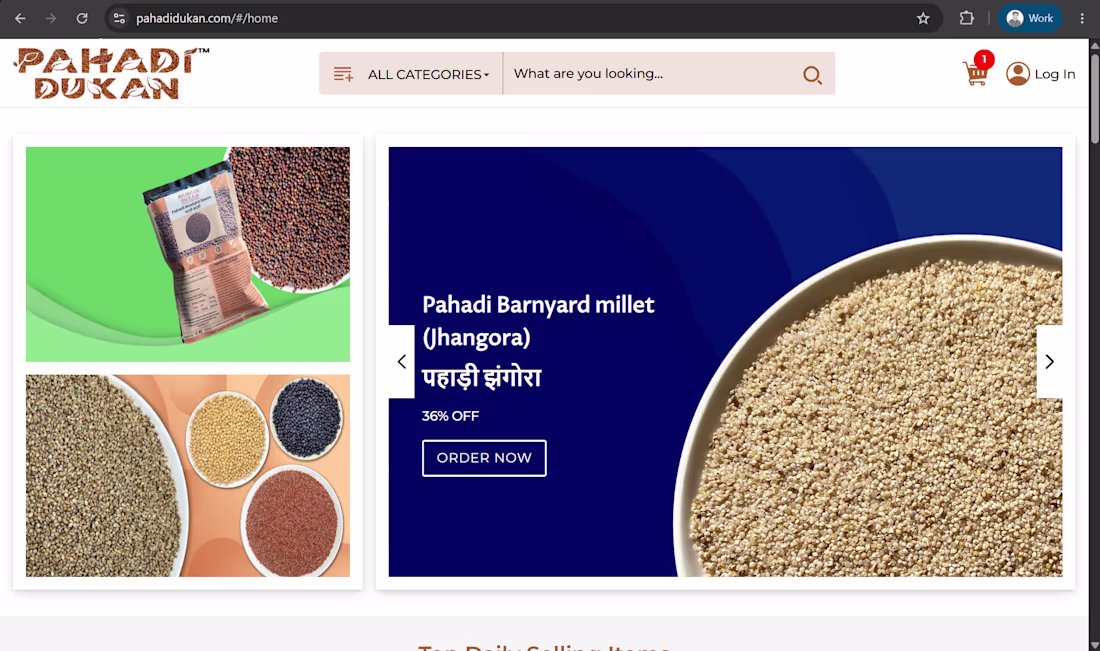Screen dimensions: 1100x651
Task: Click the user account avatar icon
Action: (x=1018, y=74)
